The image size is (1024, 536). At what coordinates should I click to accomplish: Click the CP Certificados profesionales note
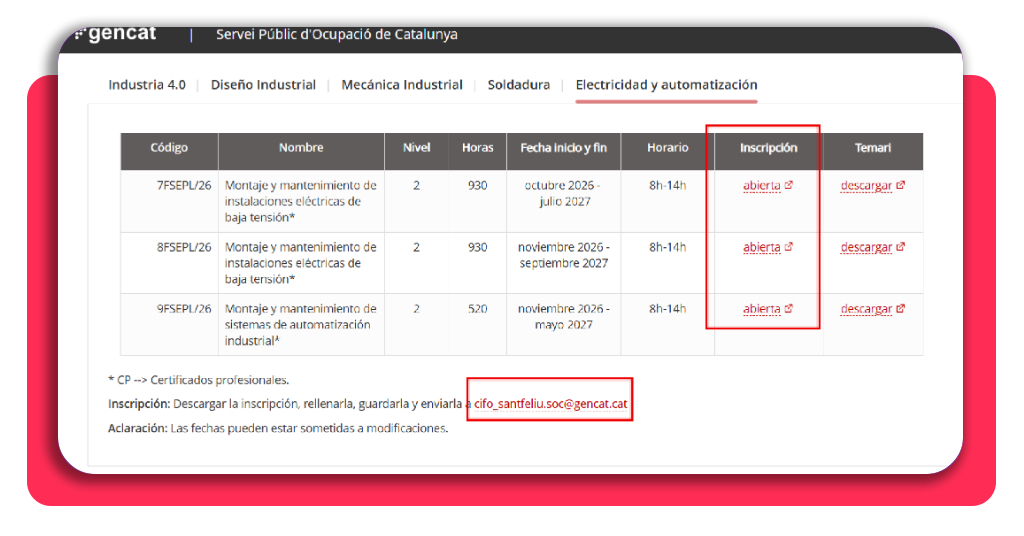point(199,380)
